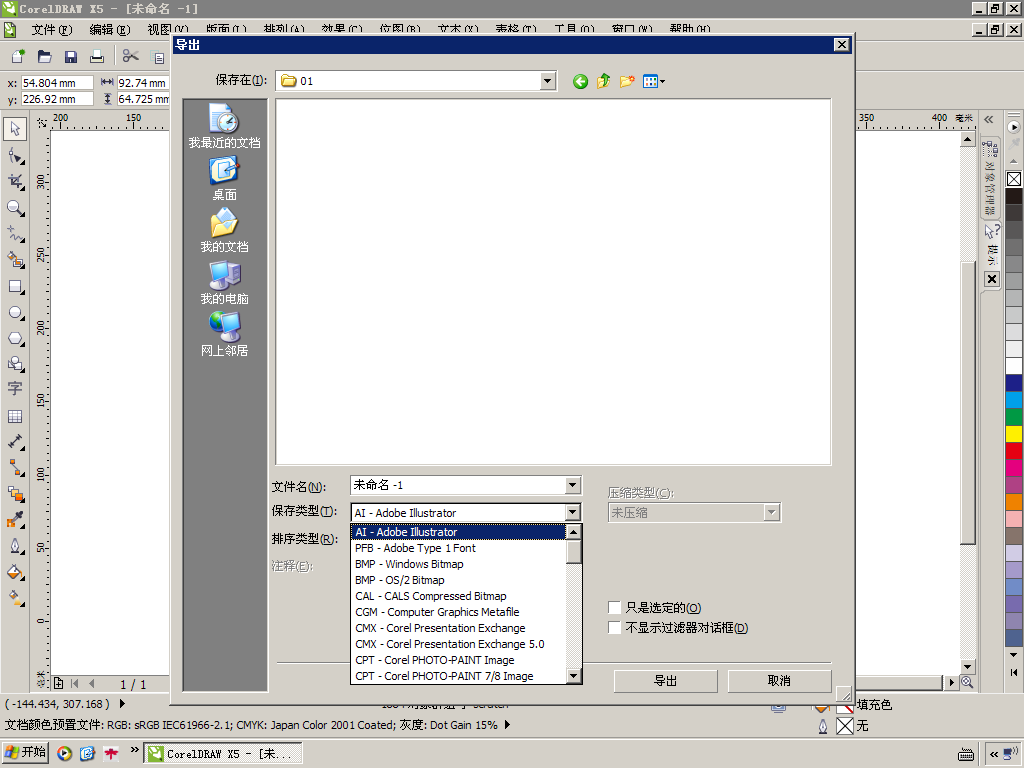Choose CAL - CALS Compressed Bitmap

pos(458,596)
